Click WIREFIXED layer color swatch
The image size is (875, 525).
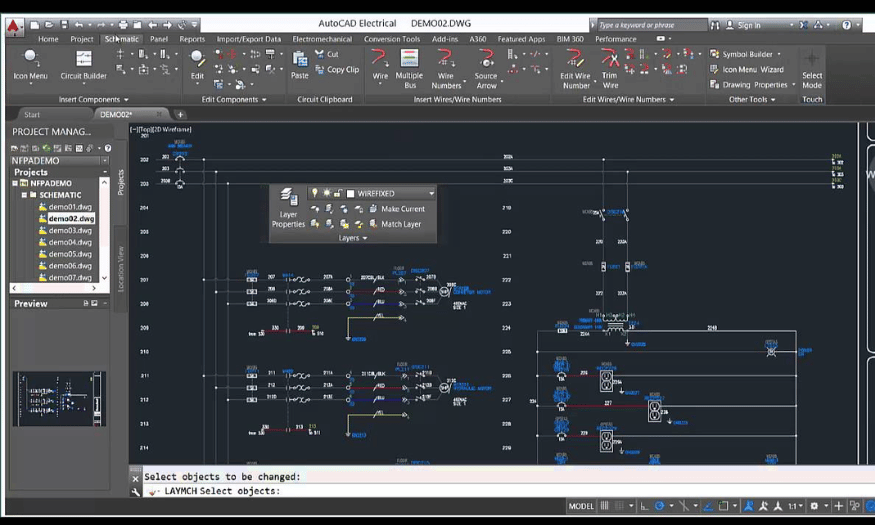click(350, 194)
